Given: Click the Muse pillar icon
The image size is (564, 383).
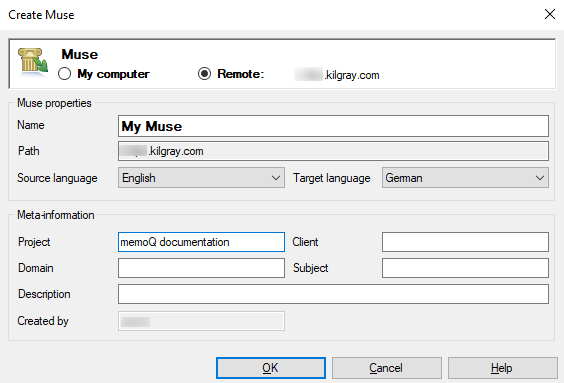Looking at the screenshot, I should coord(33,62).
